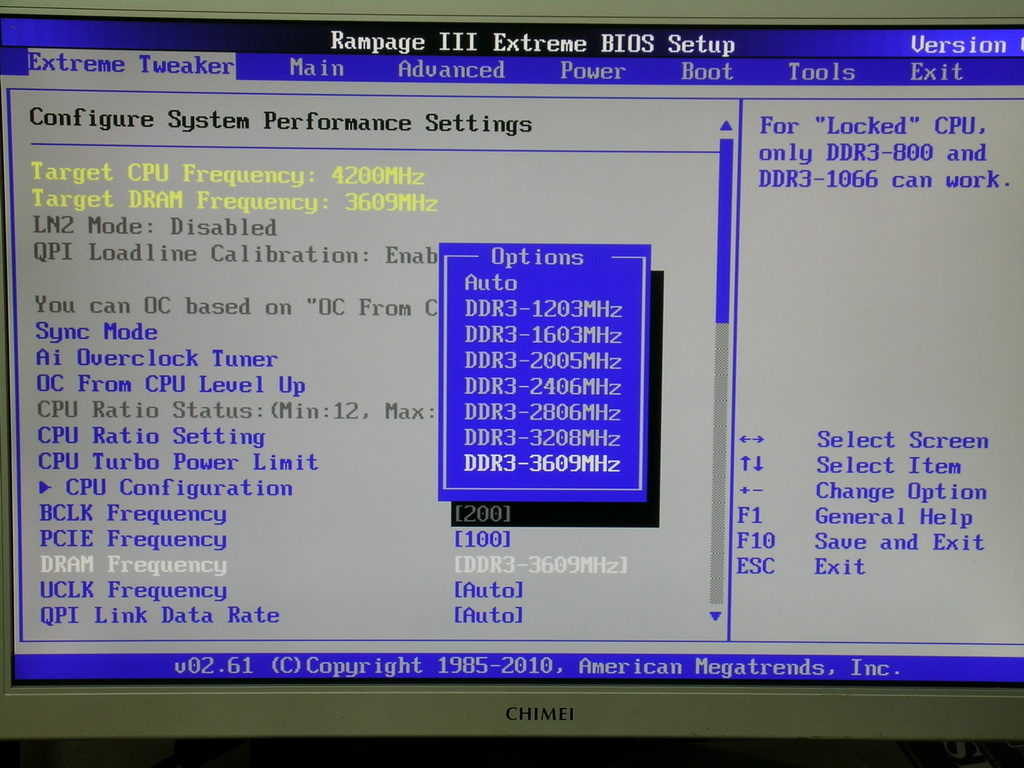Select the DRAM Frequency label

pyautogui.click(x=134, y=564)
